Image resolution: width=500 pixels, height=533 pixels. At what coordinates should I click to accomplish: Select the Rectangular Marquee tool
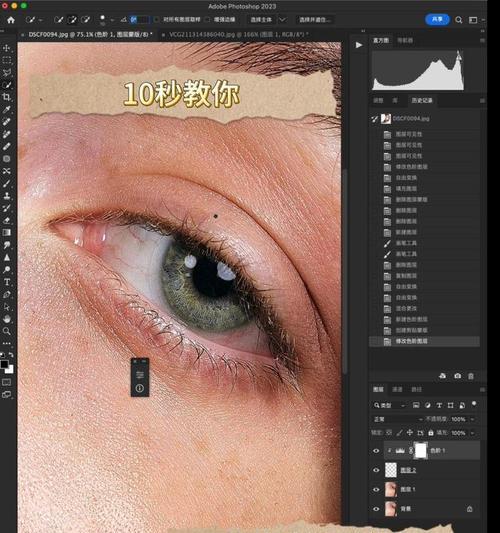click(6, 60)
